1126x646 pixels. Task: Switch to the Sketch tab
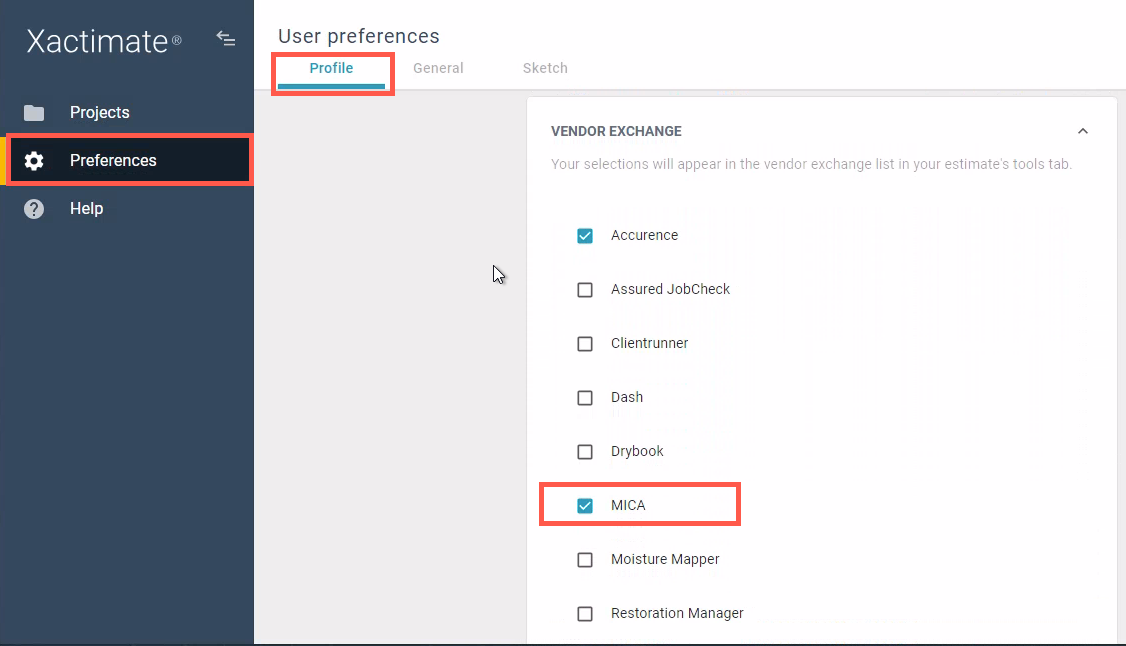[x=545, y=68]
